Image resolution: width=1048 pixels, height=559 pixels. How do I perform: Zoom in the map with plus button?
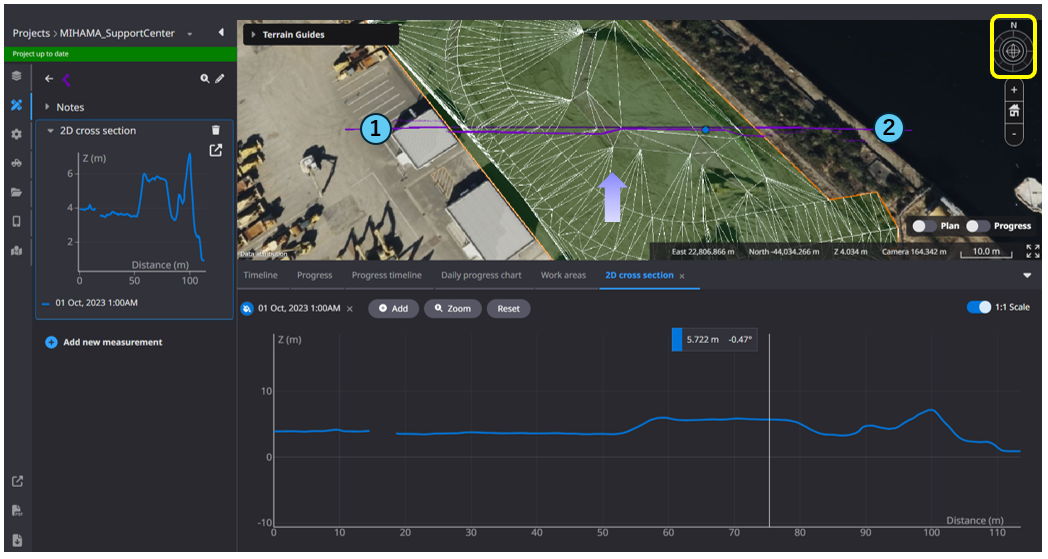[1014, 90]
